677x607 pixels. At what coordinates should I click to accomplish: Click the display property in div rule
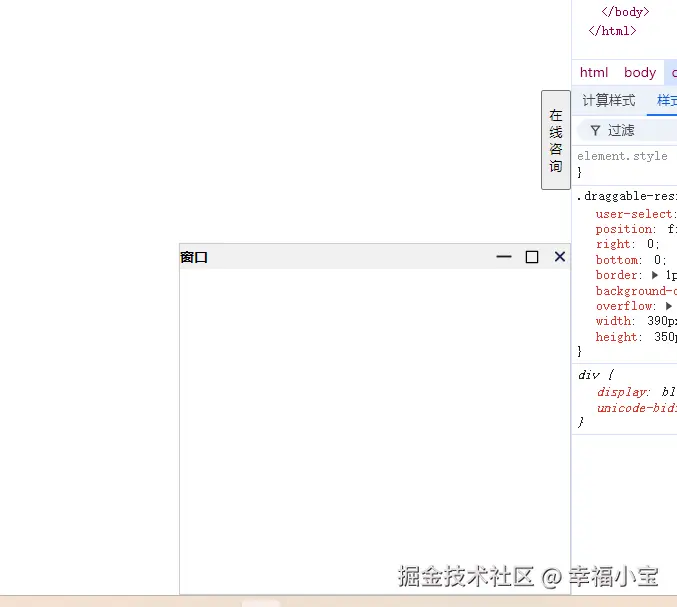point(621,392)
